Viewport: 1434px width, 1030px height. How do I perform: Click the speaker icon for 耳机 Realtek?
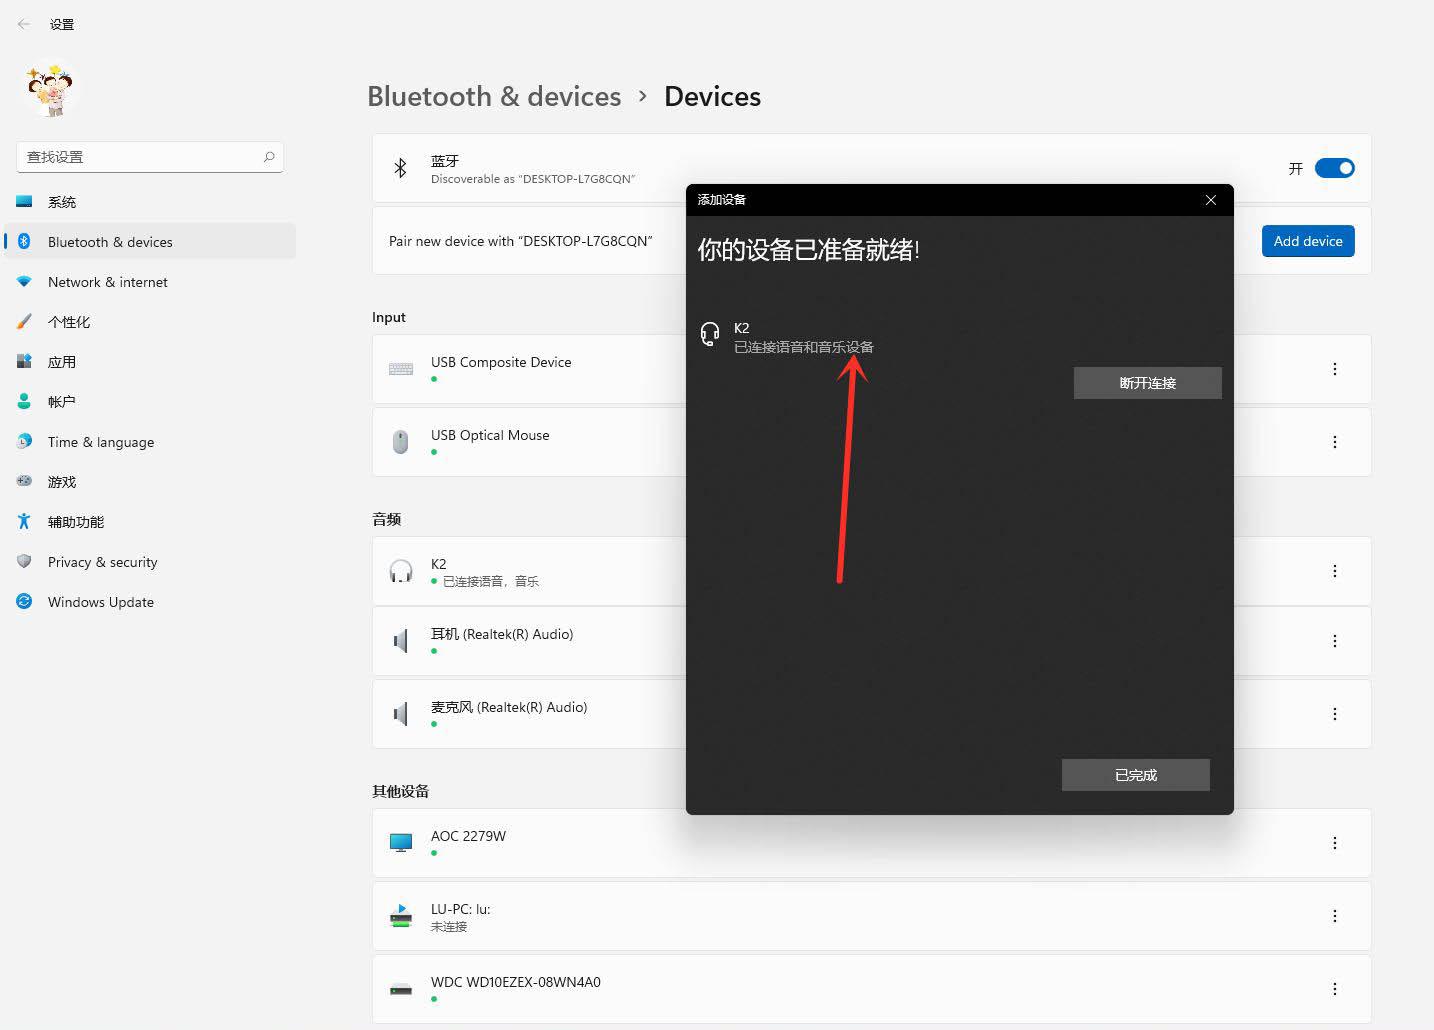click(401, 641)
